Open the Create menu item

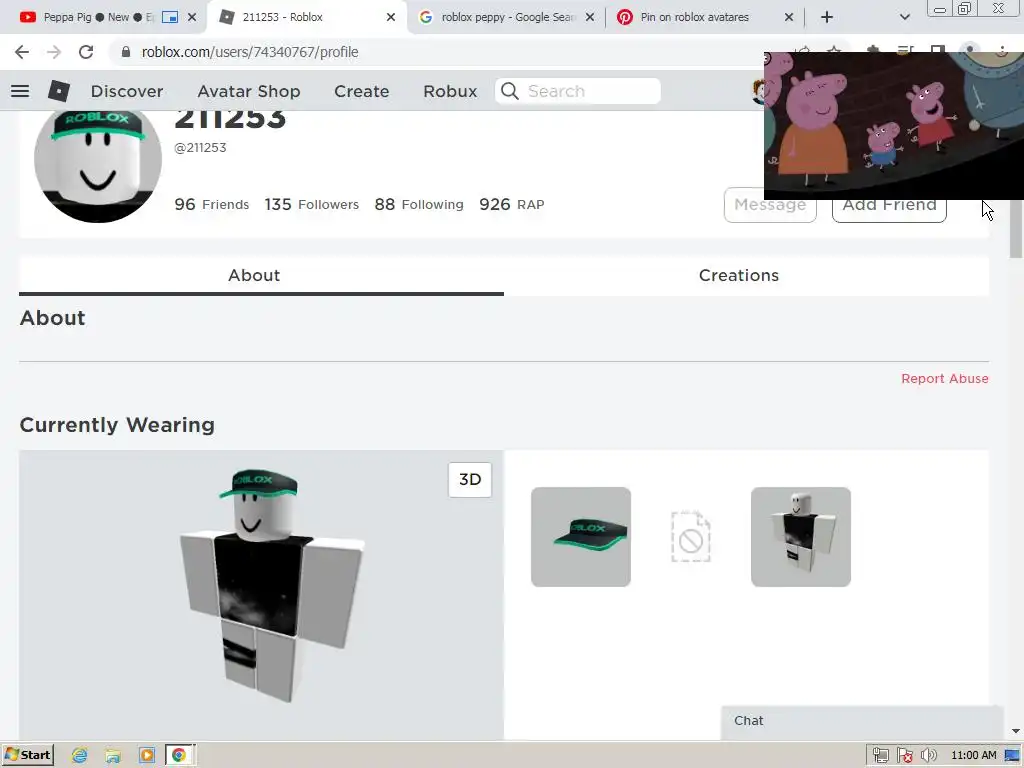pos(361,91)
